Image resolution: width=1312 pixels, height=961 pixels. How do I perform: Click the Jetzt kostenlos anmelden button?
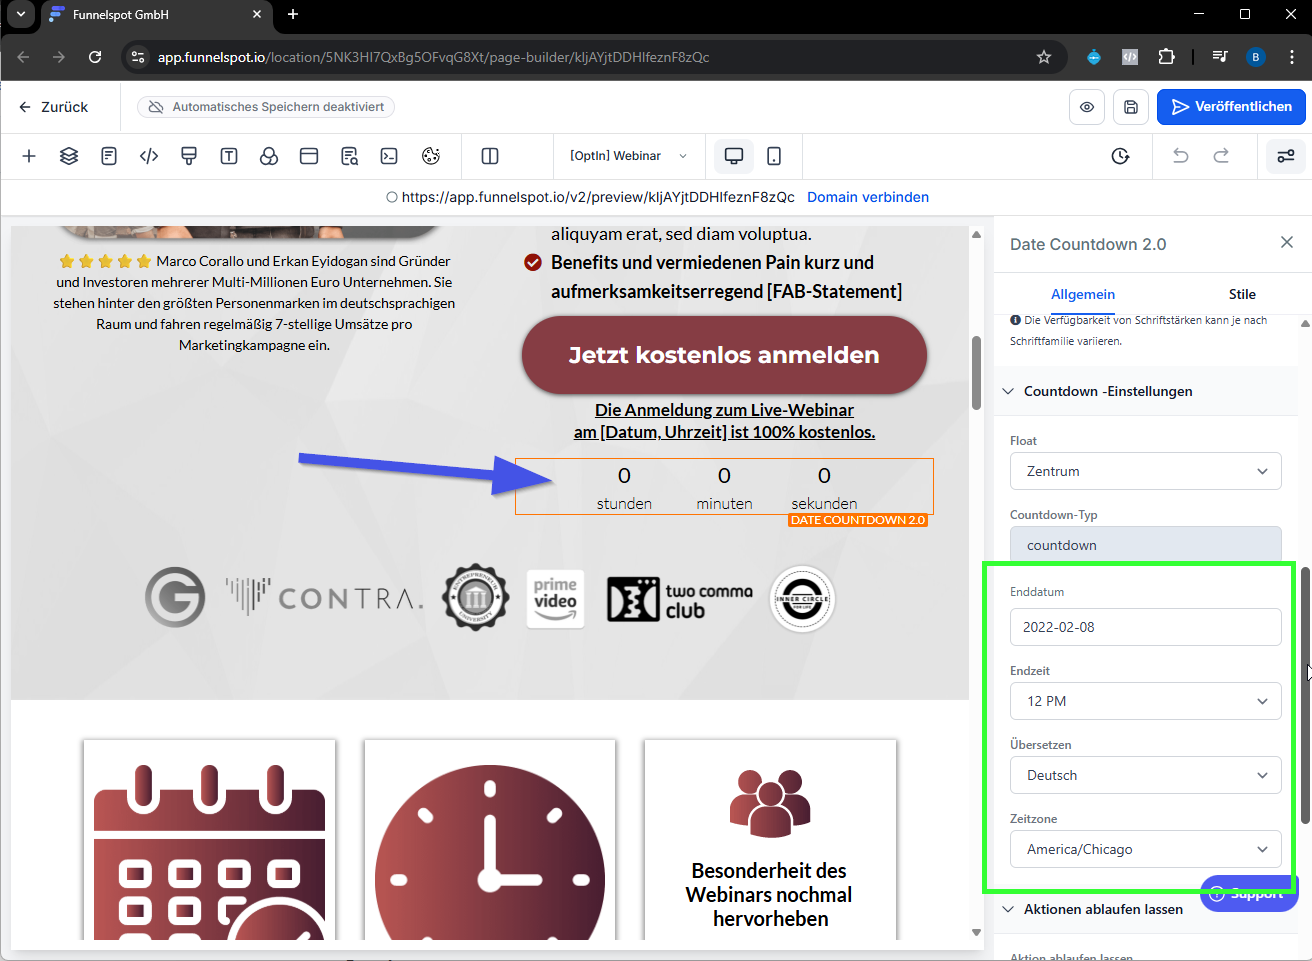tap(724, 355)
